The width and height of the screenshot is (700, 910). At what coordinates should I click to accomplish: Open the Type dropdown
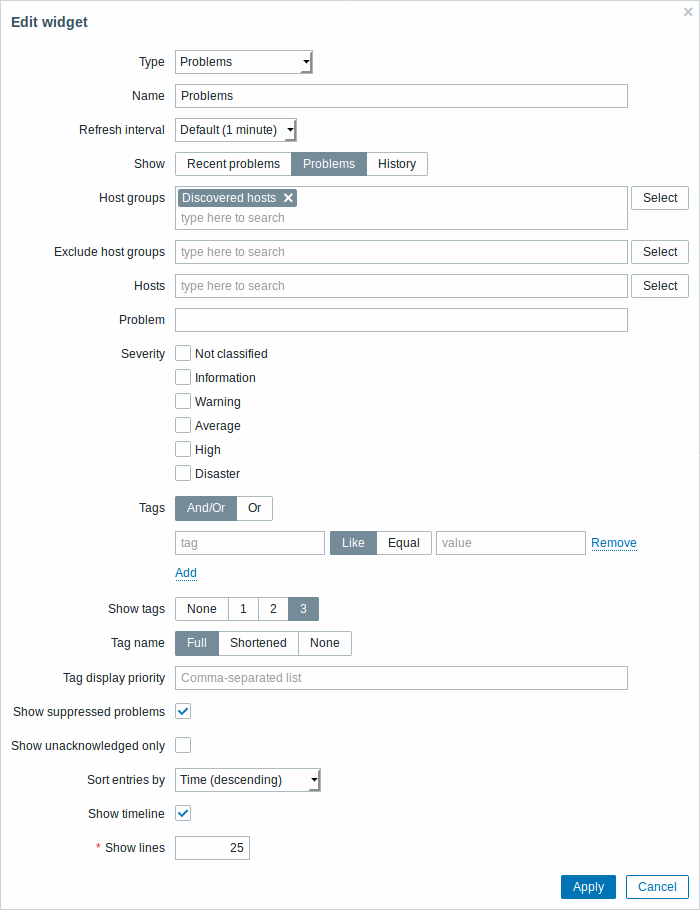point(244,62)
